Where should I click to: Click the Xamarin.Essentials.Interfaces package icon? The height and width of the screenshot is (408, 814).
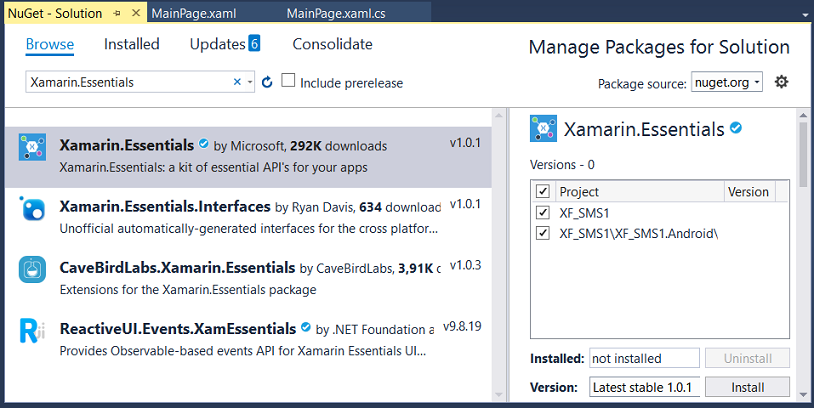[x=32, y=208]
